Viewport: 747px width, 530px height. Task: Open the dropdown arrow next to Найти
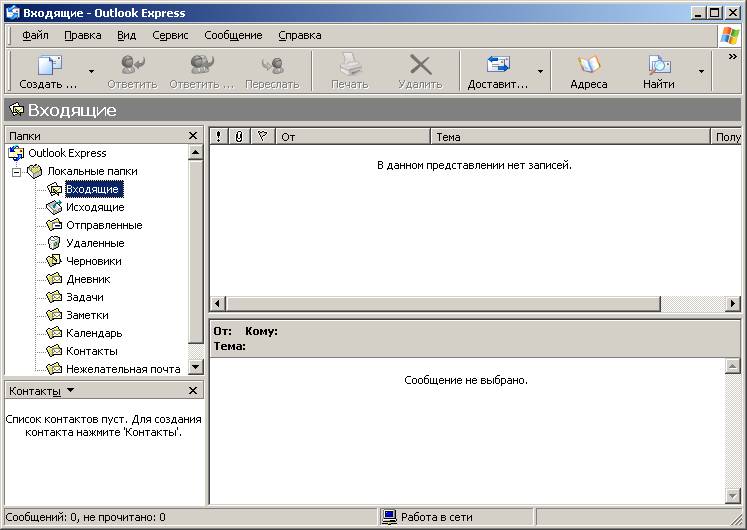[701, 71]
